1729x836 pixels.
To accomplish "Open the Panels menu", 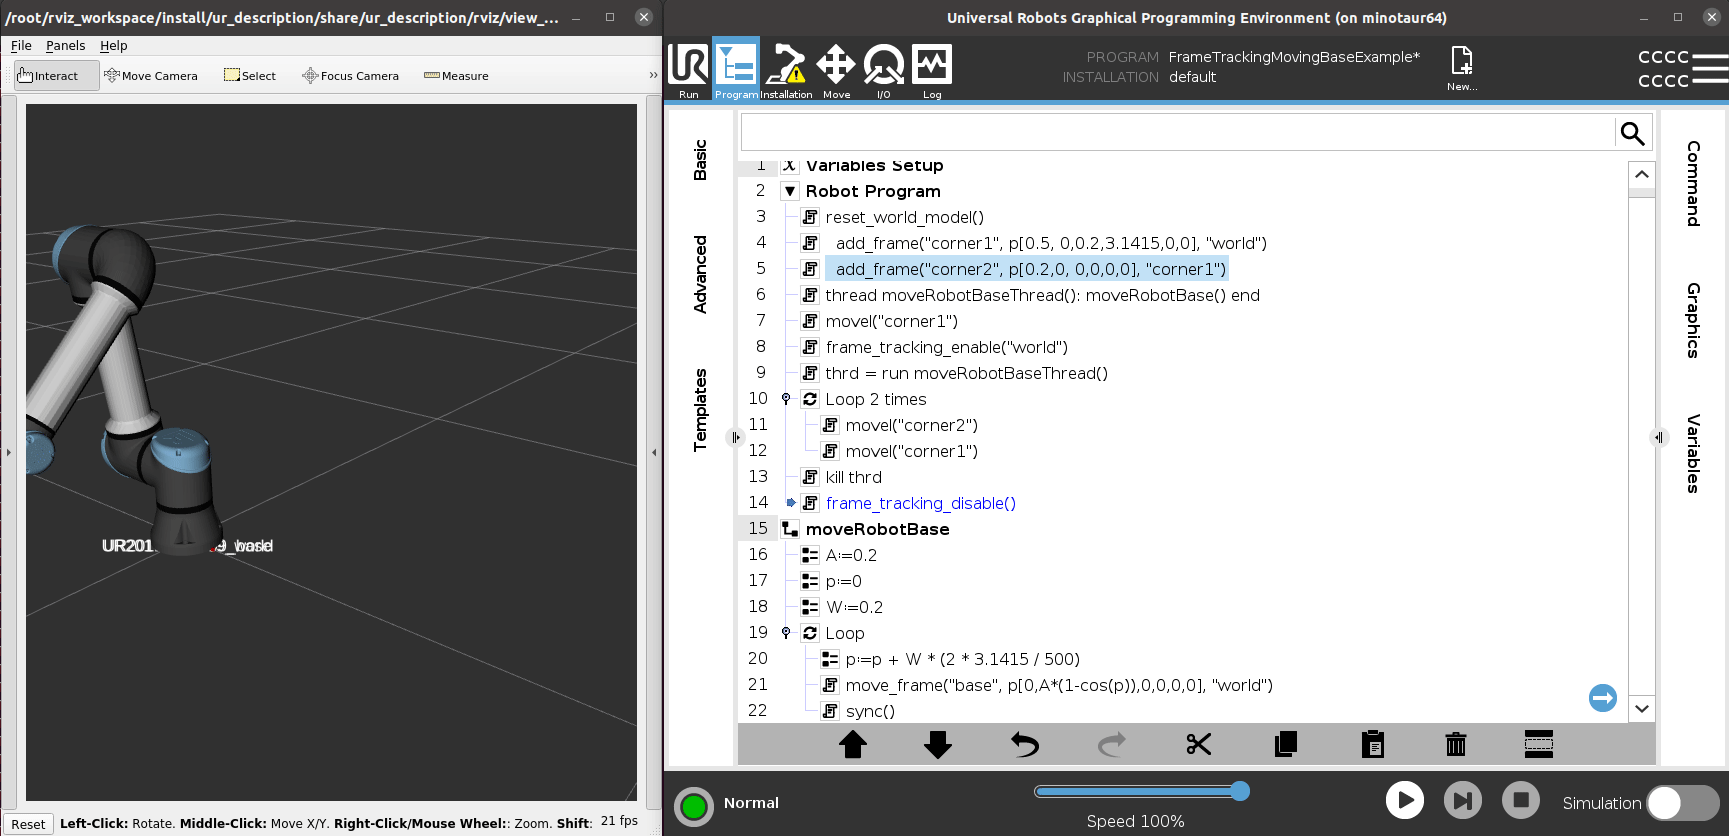I will pos(65,46).
